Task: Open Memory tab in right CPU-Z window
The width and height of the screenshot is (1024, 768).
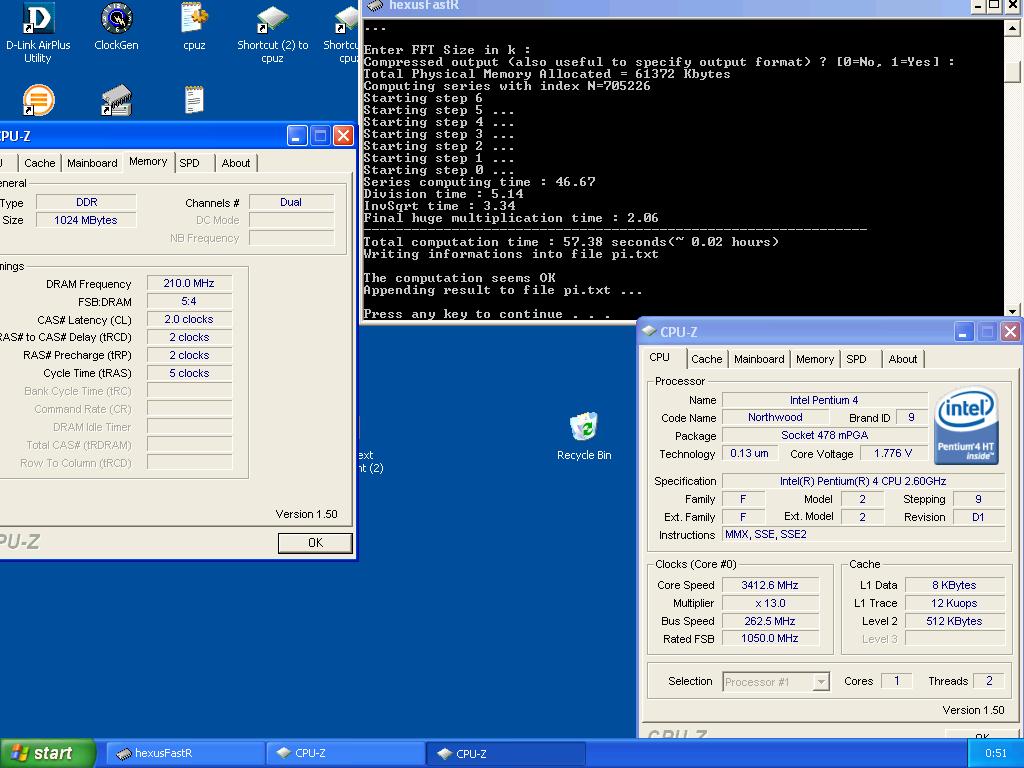Action: pos(814,359)
